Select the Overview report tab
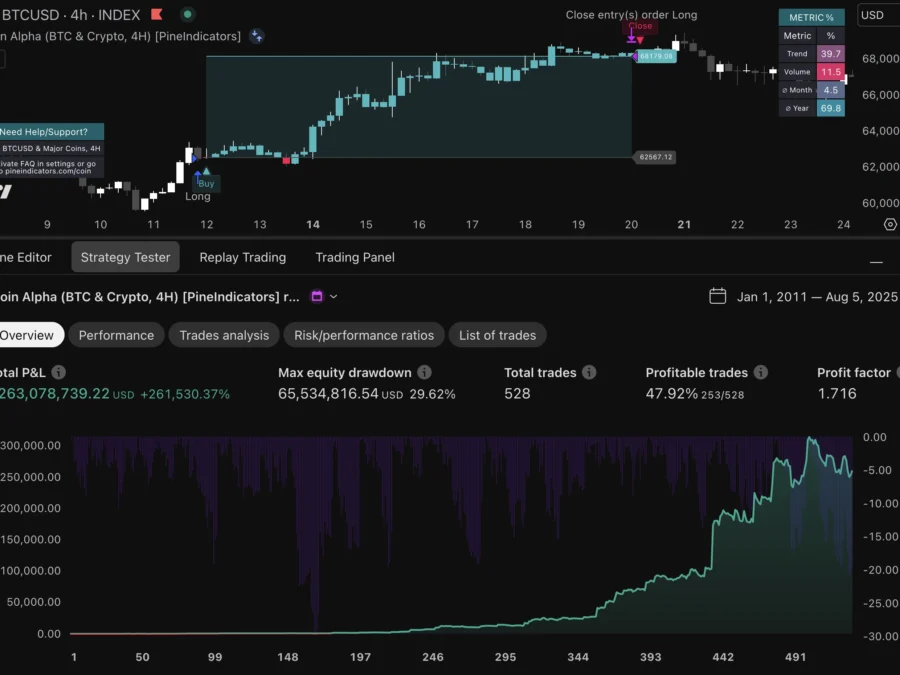Image resolution: width=900 pixels, height=675 pixels. 31,335
